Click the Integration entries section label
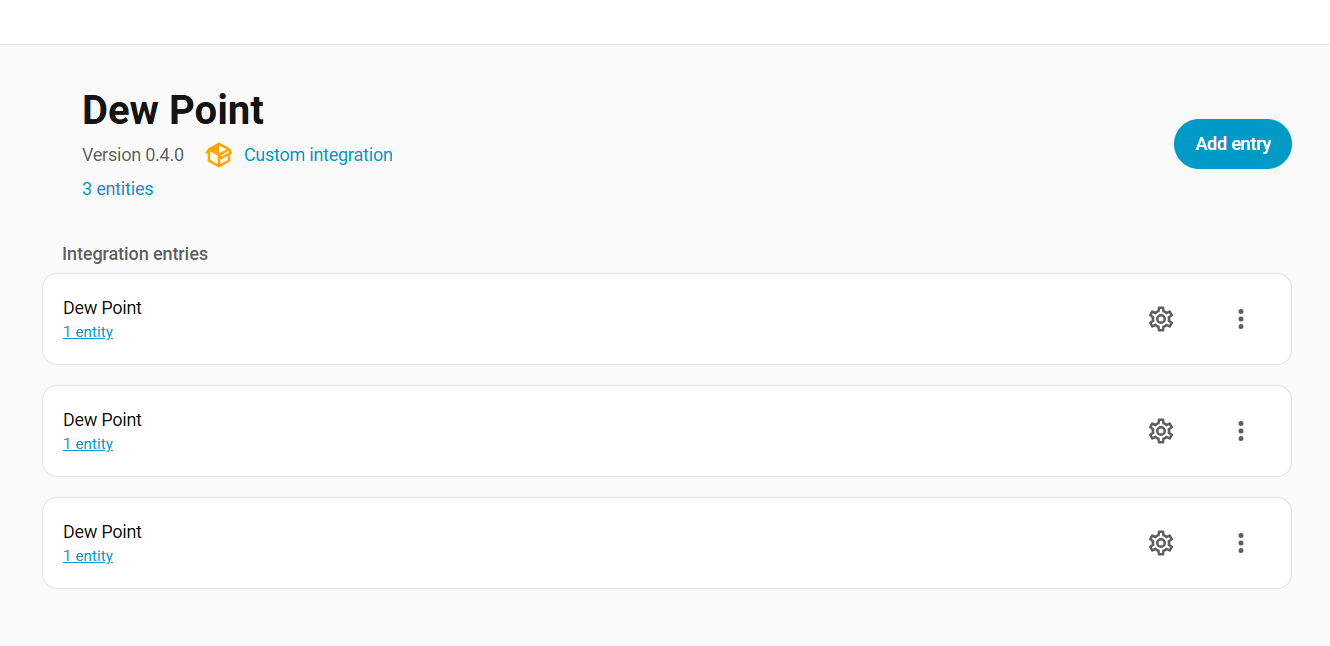This screenshot has width=1330, height=646. tap(135, 254)
